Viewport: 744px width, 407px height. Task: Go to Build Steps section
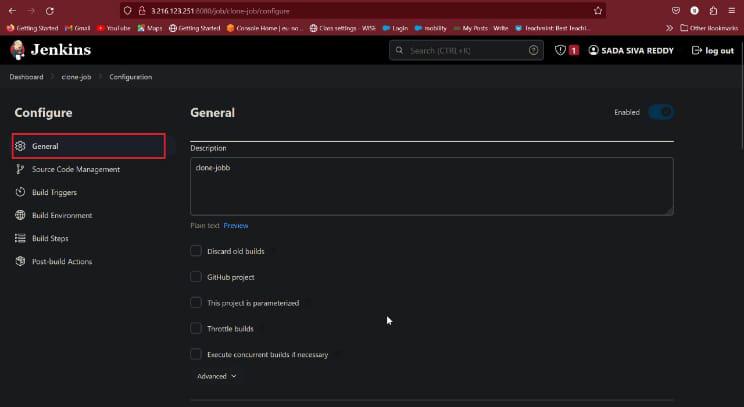[50, 238]
